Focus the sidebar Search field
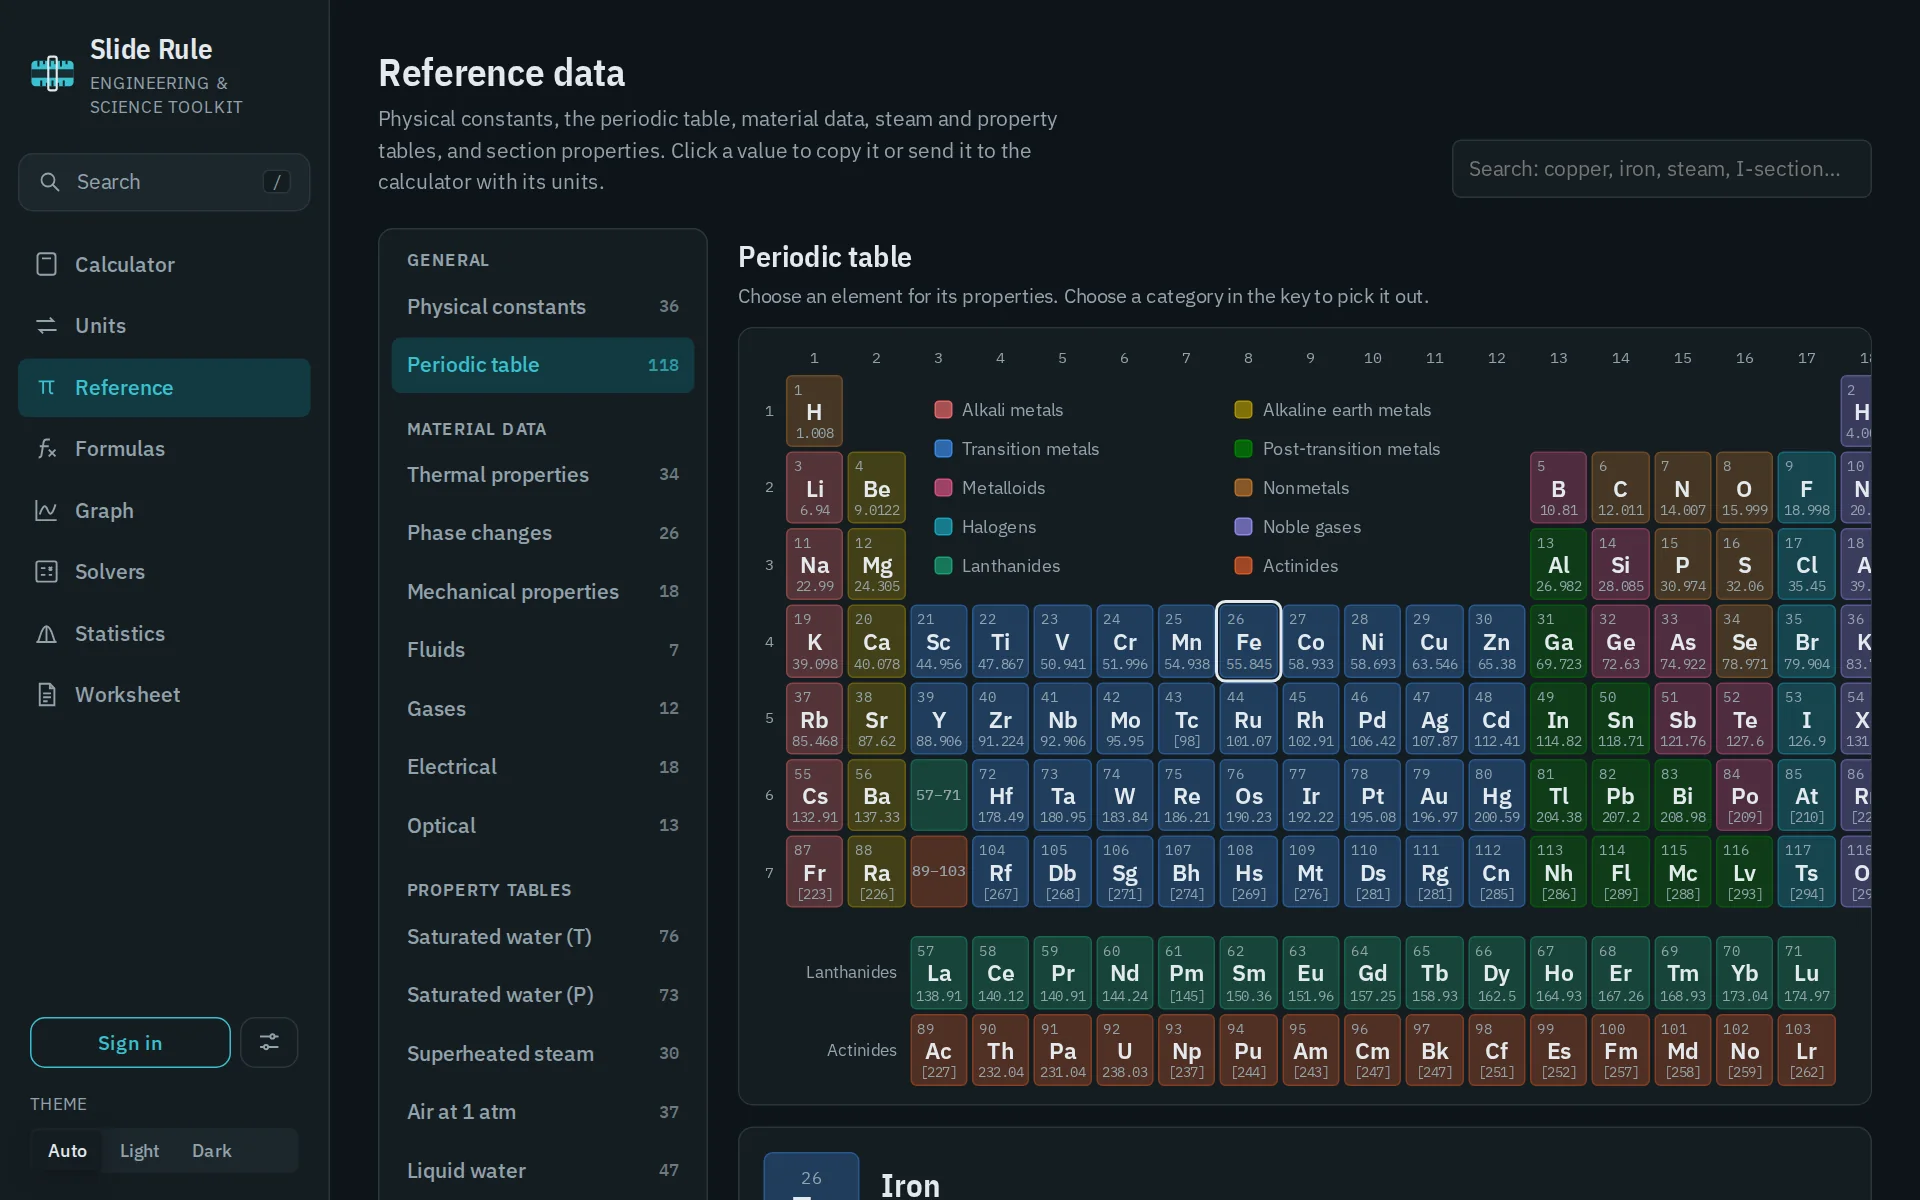 (164, 182)
